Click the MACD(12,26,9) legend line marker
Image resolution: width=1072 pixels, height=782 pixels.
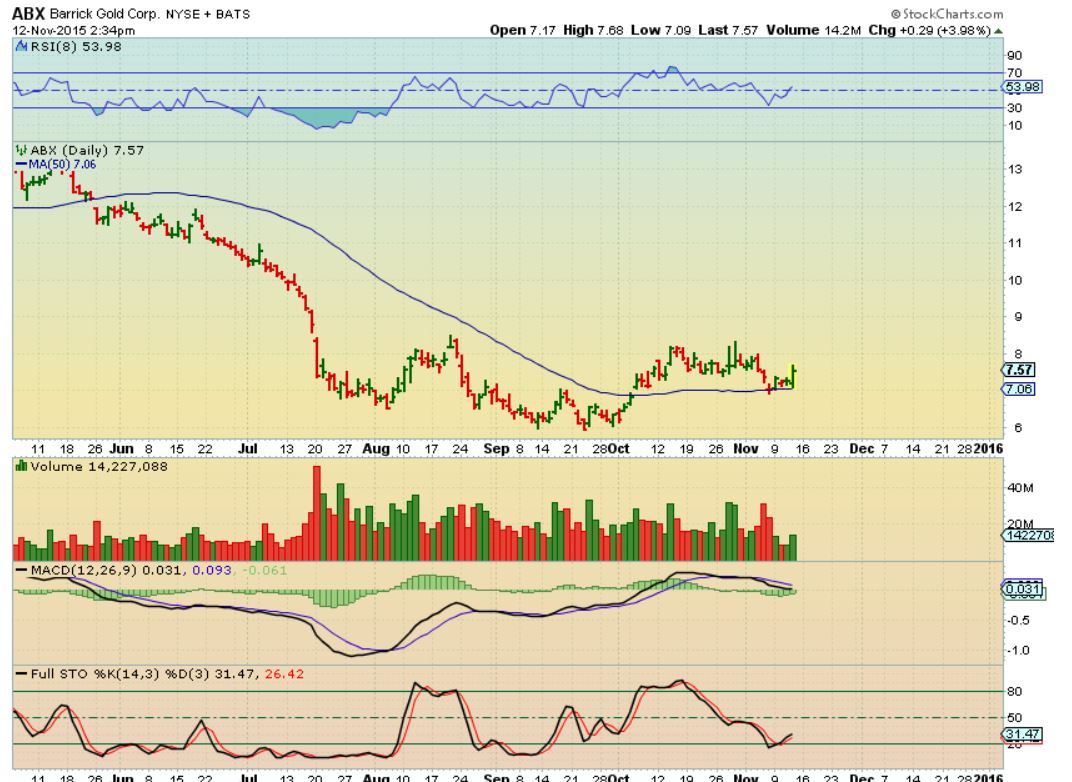click(x=20, y=570)
